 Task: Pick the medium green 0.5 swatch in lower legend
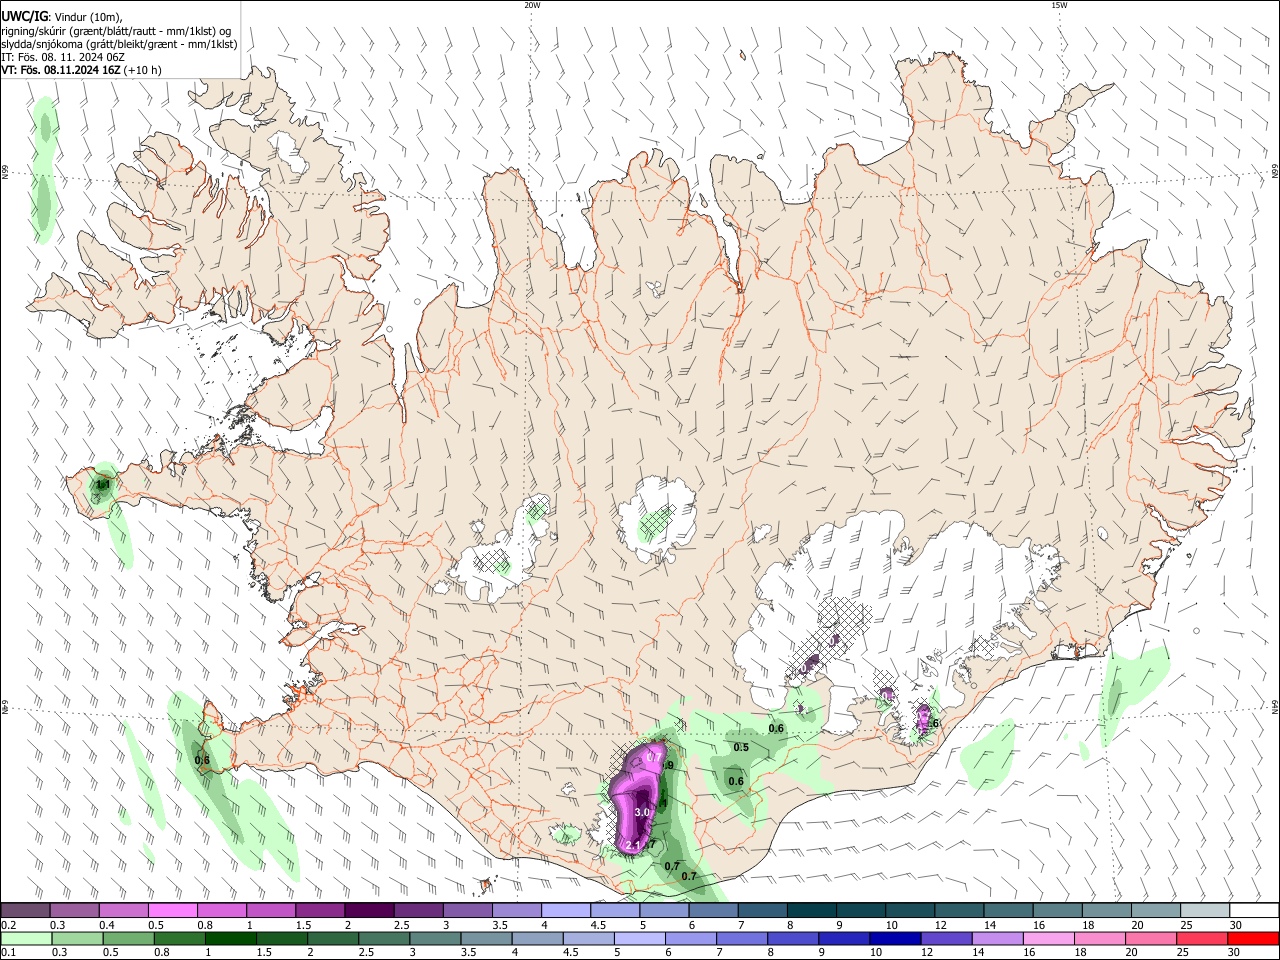(128, 938)
